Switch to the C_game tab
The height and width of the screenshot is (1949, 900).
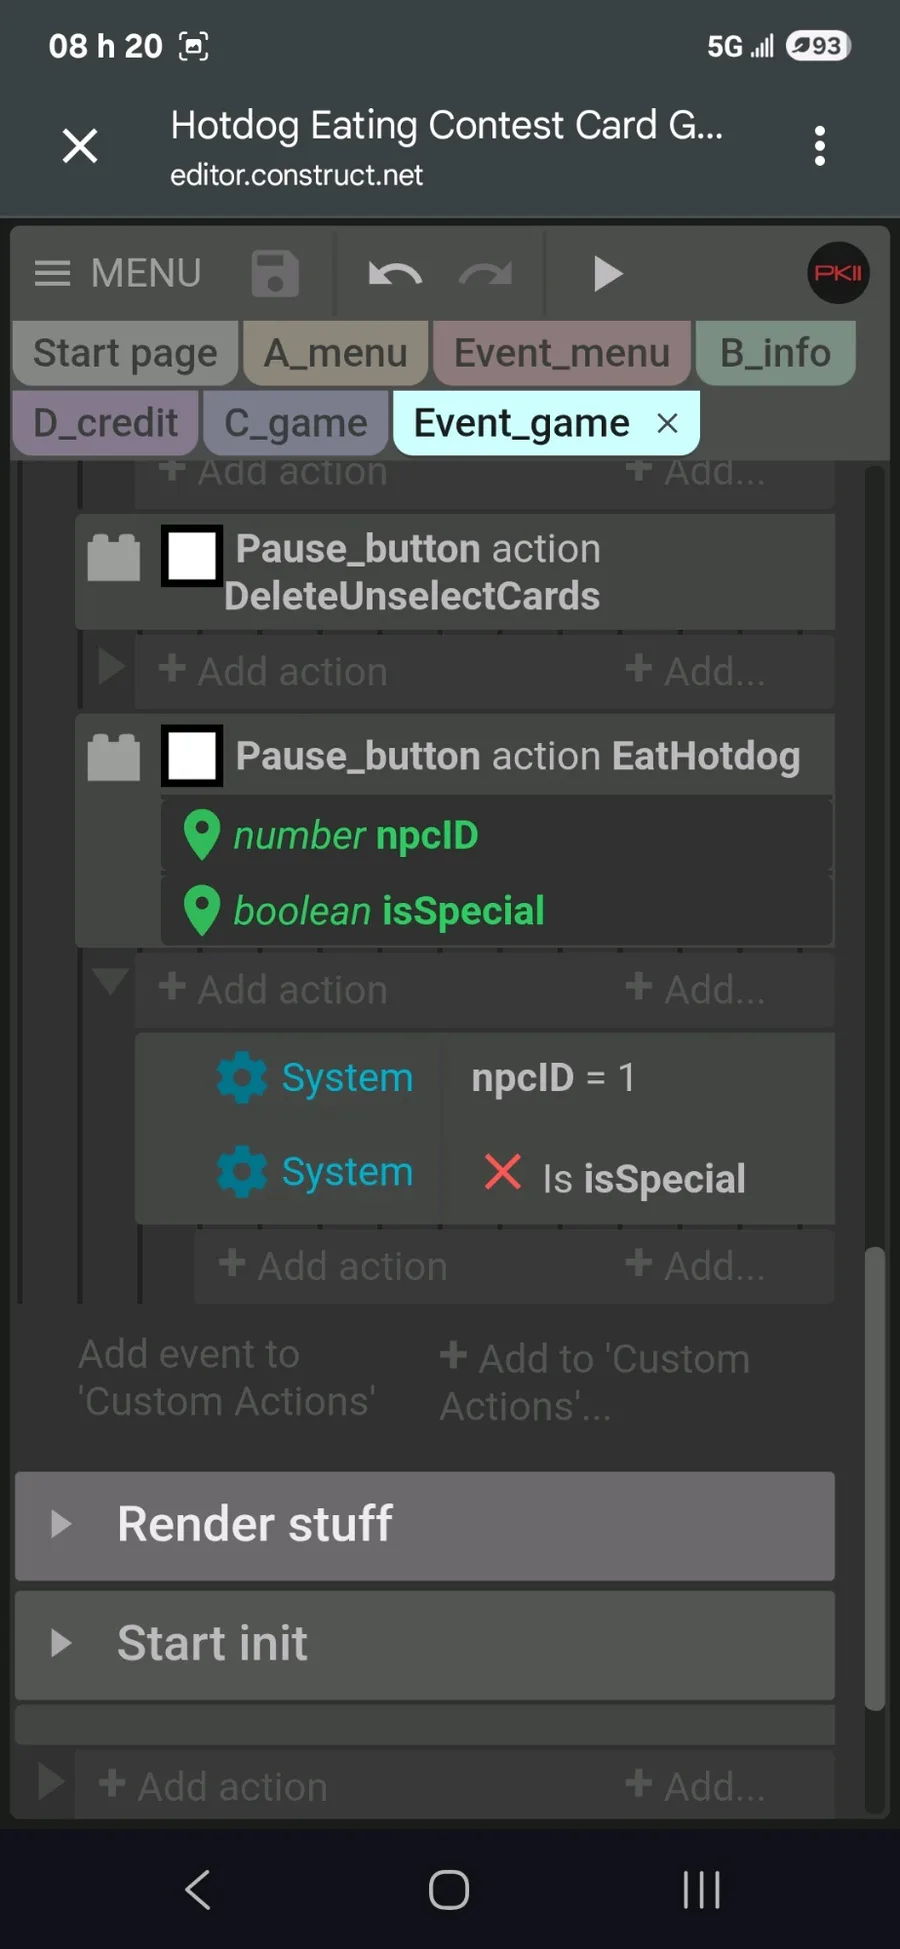[295, 423]
